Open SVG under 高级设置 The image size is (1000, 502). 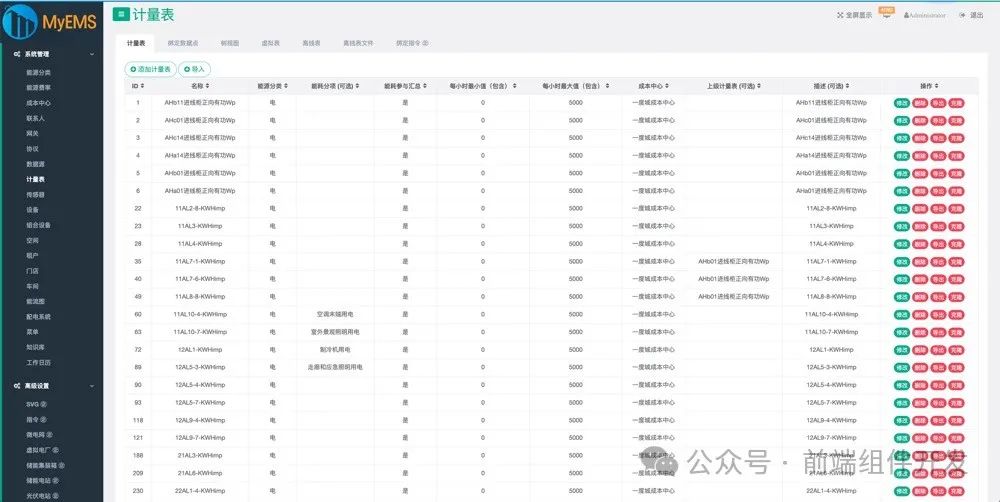(36, 404)
